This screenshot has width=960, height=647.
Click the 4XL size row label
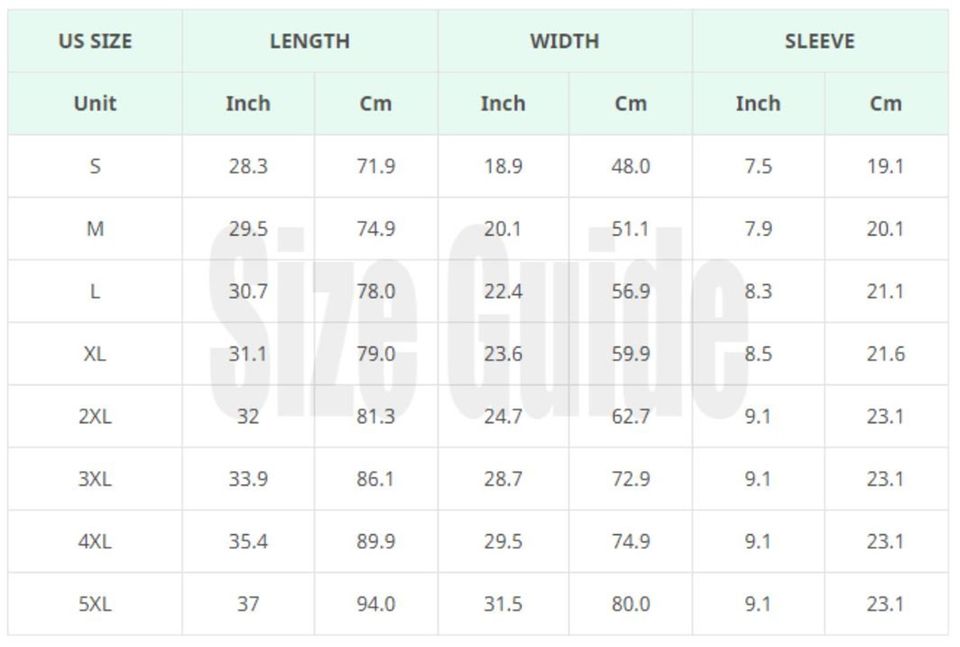point(95,541)
